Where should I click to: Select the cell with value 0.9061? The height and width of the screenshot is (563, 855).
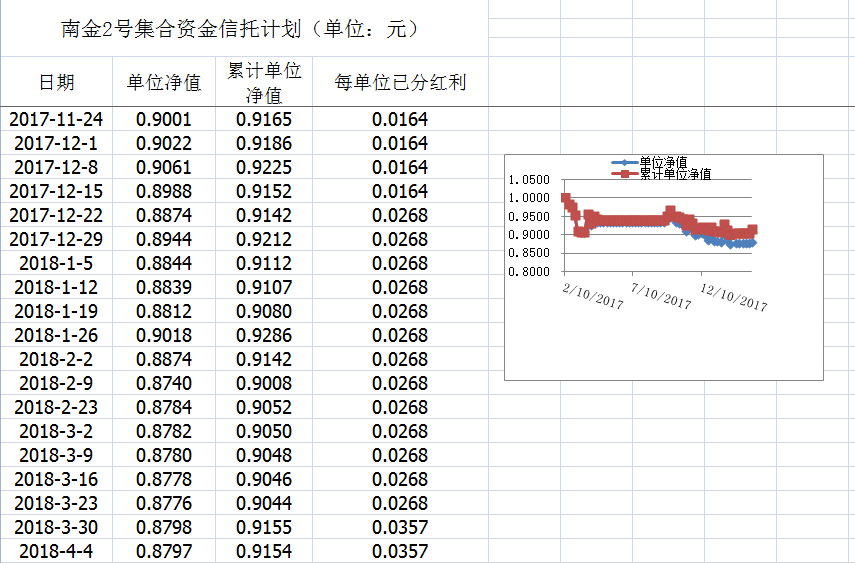pos(164,167)
